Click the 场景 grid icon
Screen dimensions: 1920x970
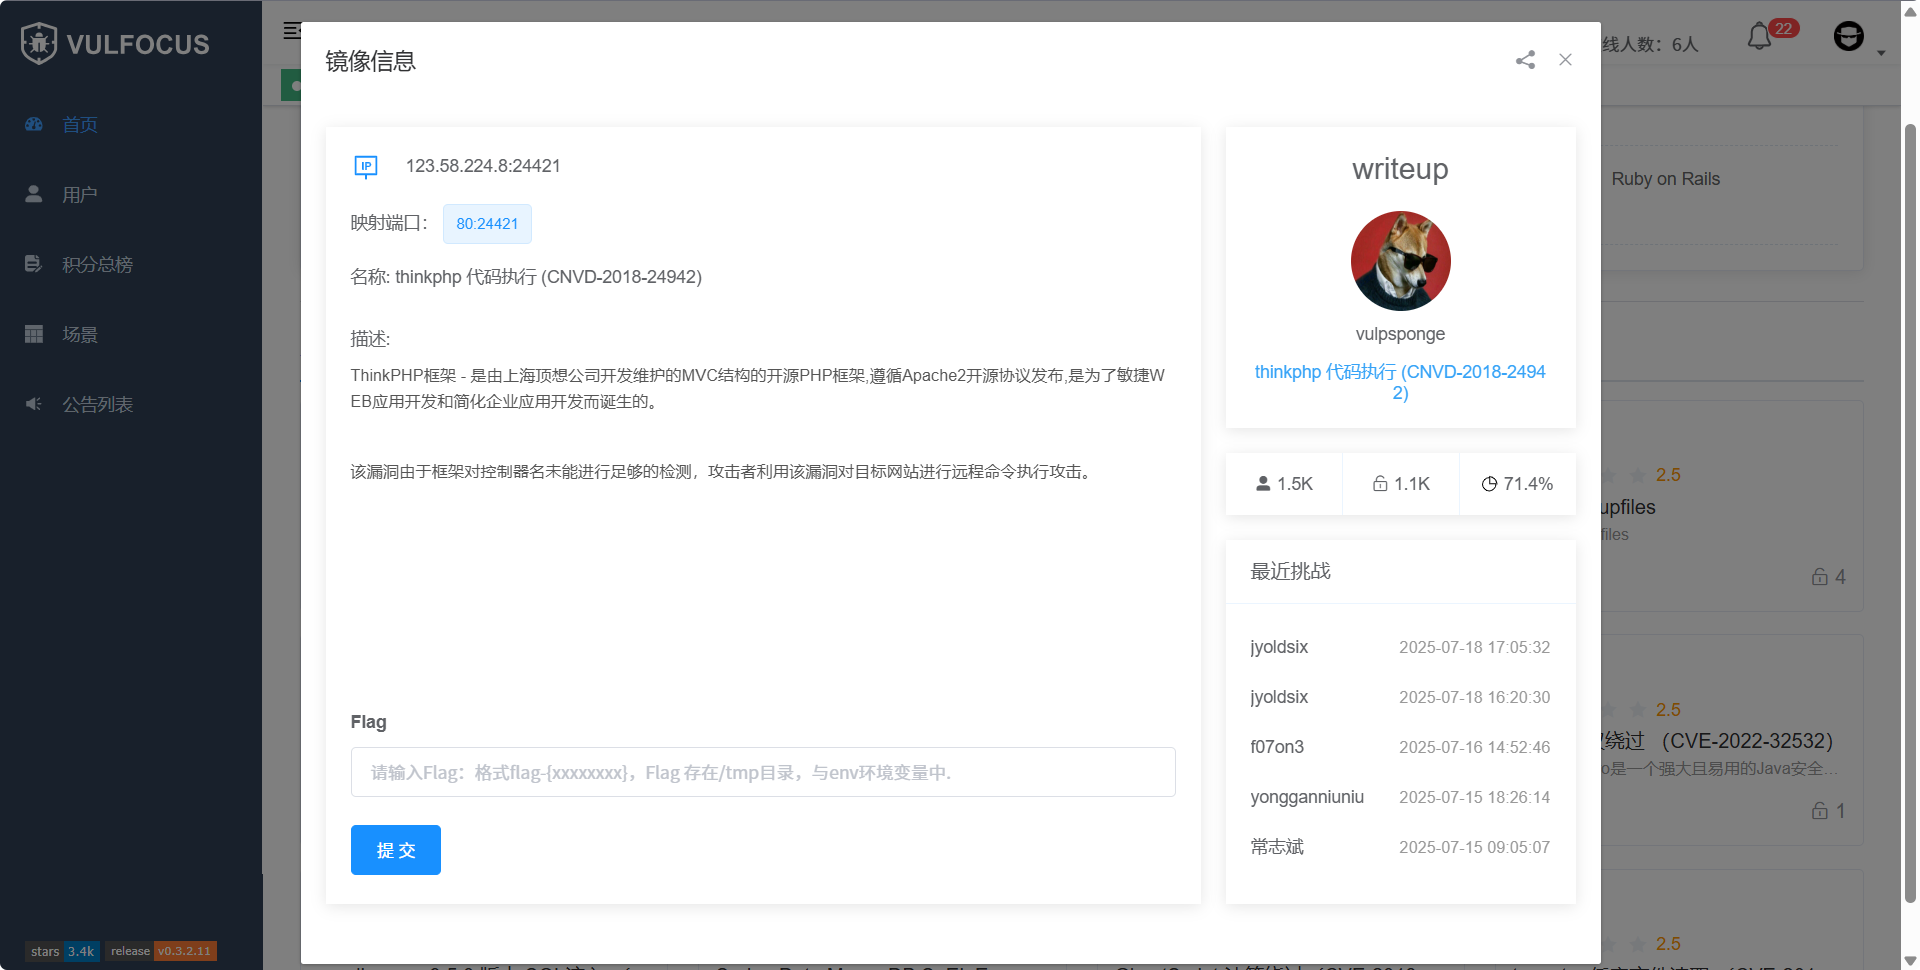(x=34, y=334)
